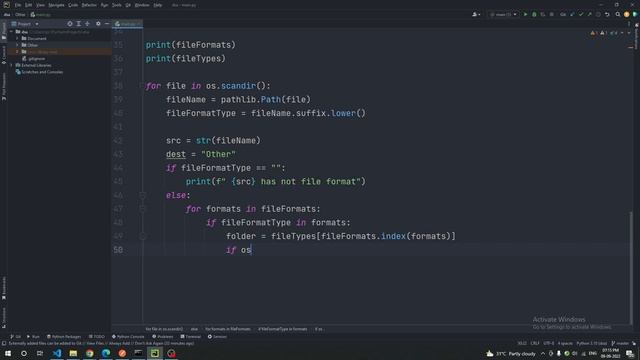Click Python interpreter in status bar
The height and width of the screenshot is (360, 640).
coord(592,343)
